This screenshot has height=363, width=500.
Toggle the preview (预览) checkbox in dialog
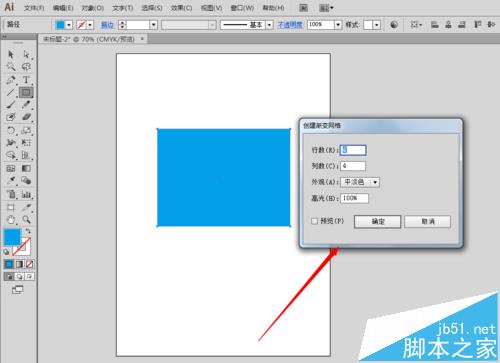click(314, 221)
